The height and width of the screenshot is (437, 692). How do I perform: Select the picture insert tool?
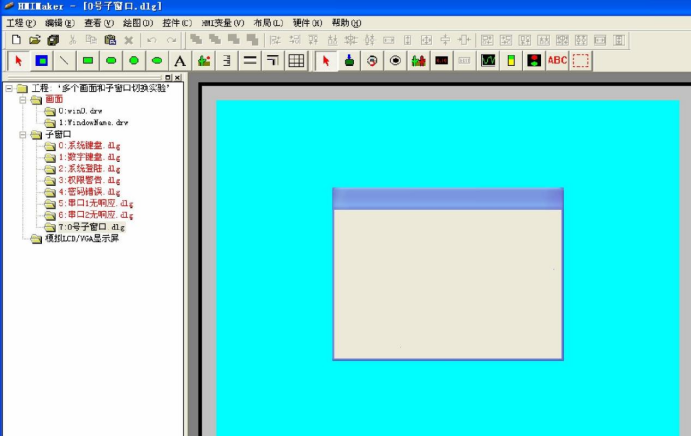(x=203, y=60)
